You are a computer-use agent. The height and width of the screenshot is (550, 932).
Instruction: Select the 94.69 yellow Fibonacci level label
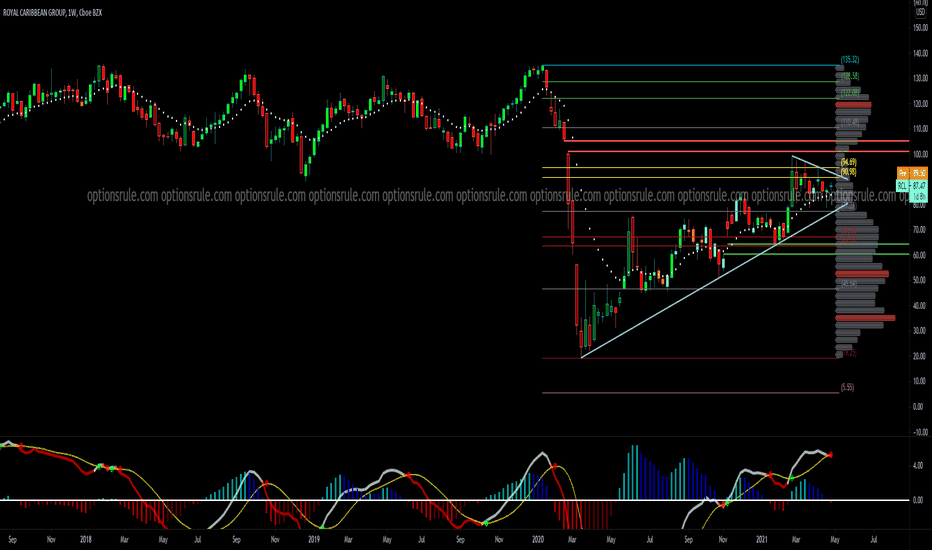pos(848,162)
